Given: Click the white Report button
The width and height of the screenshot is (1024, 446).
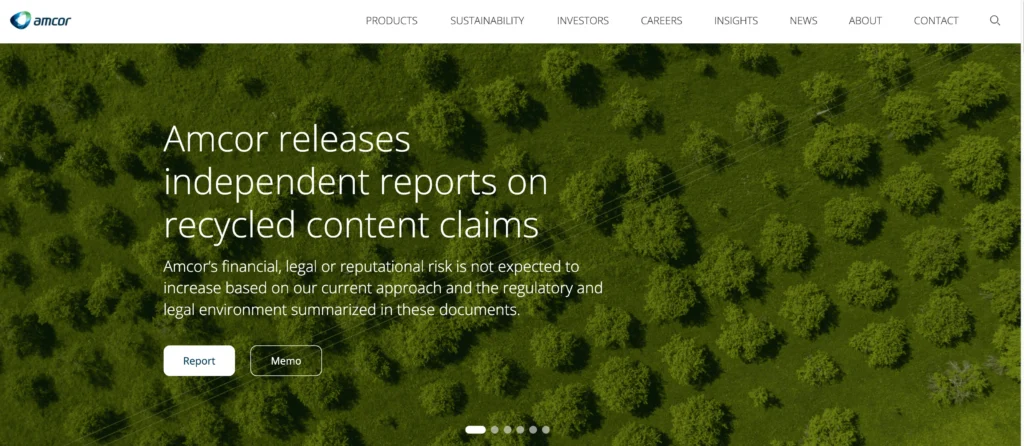Looking at the screenshot, I should coord(199,360).
